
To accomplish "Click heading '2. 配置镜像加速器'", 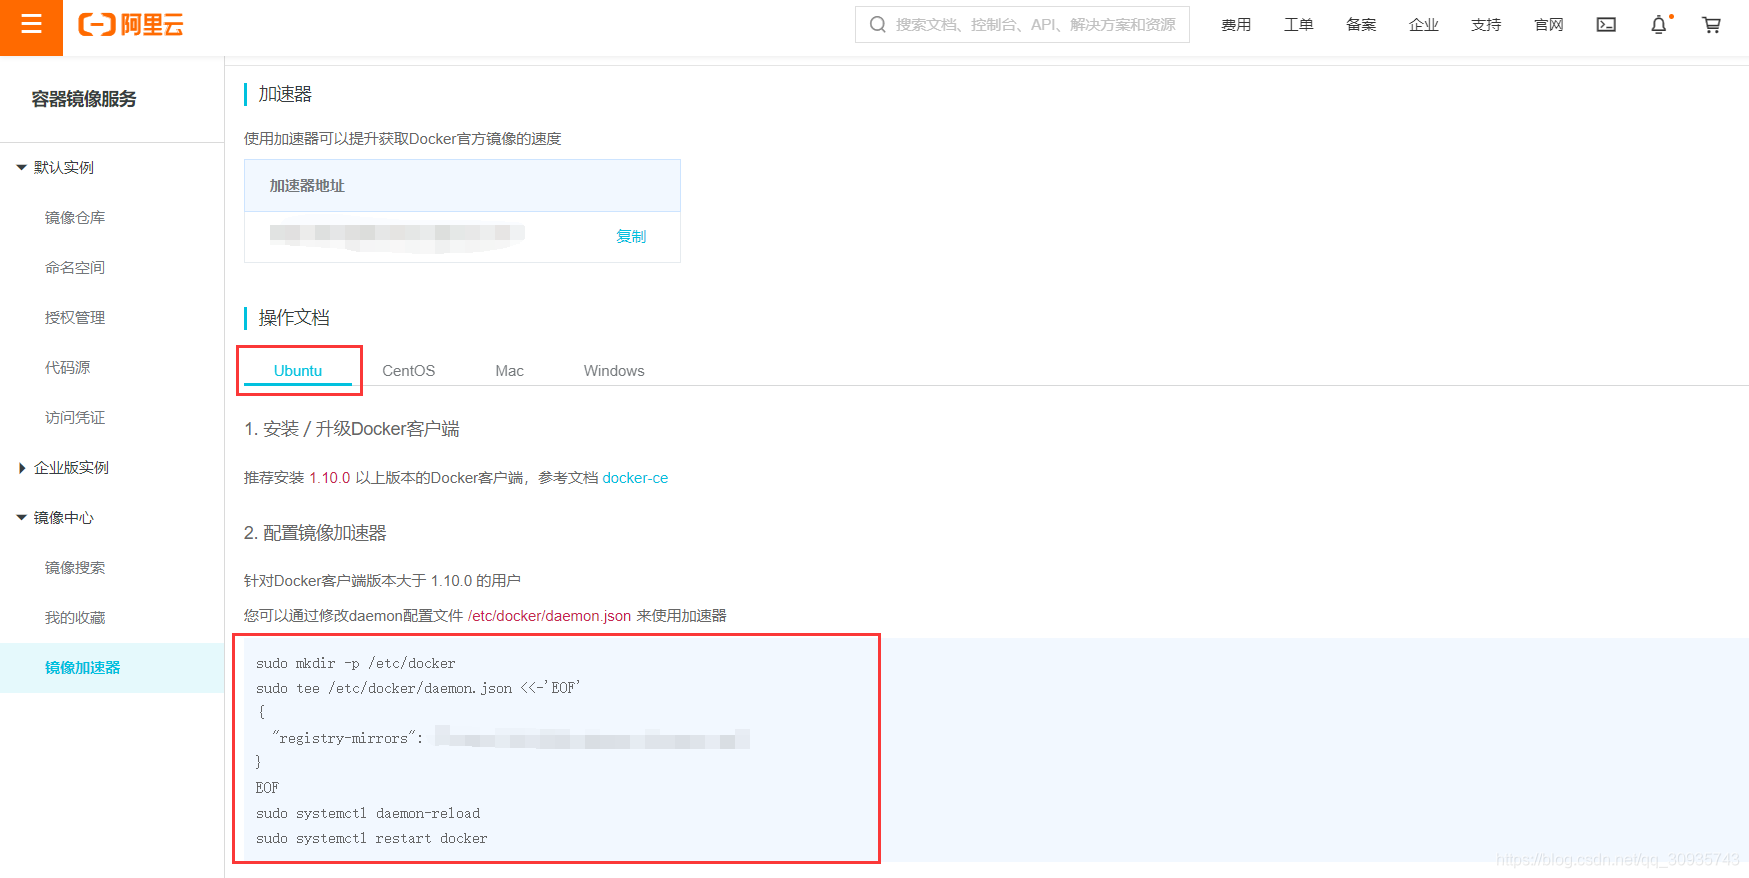I will [315, 533].
